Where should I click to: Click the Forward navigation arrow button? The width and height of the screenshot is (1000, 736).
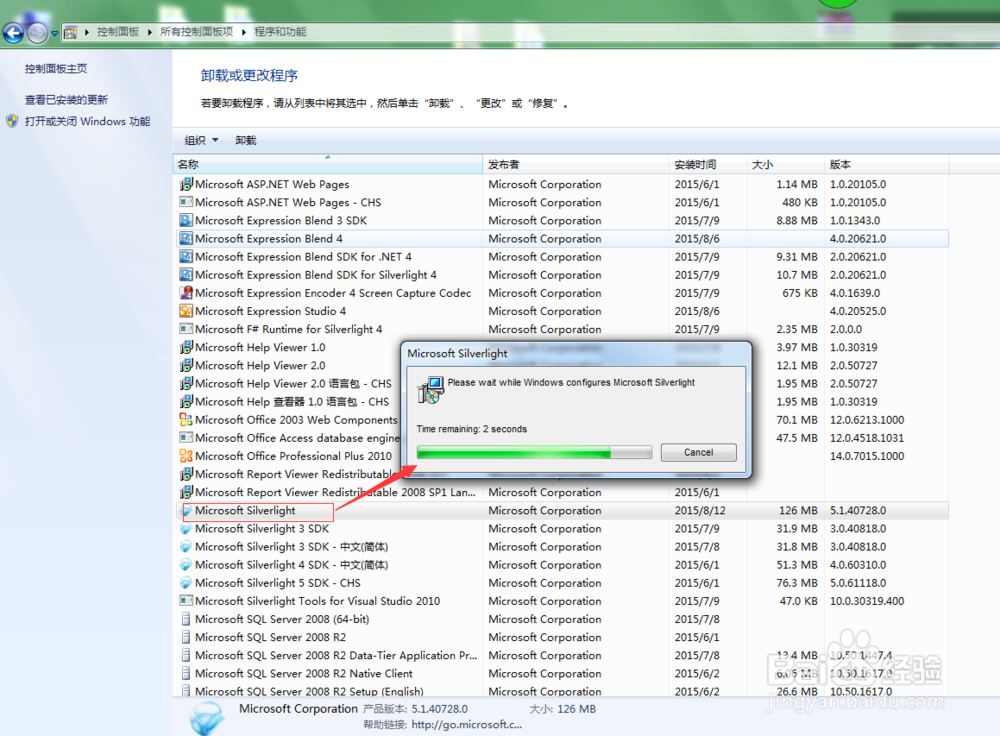click(37, 33)
